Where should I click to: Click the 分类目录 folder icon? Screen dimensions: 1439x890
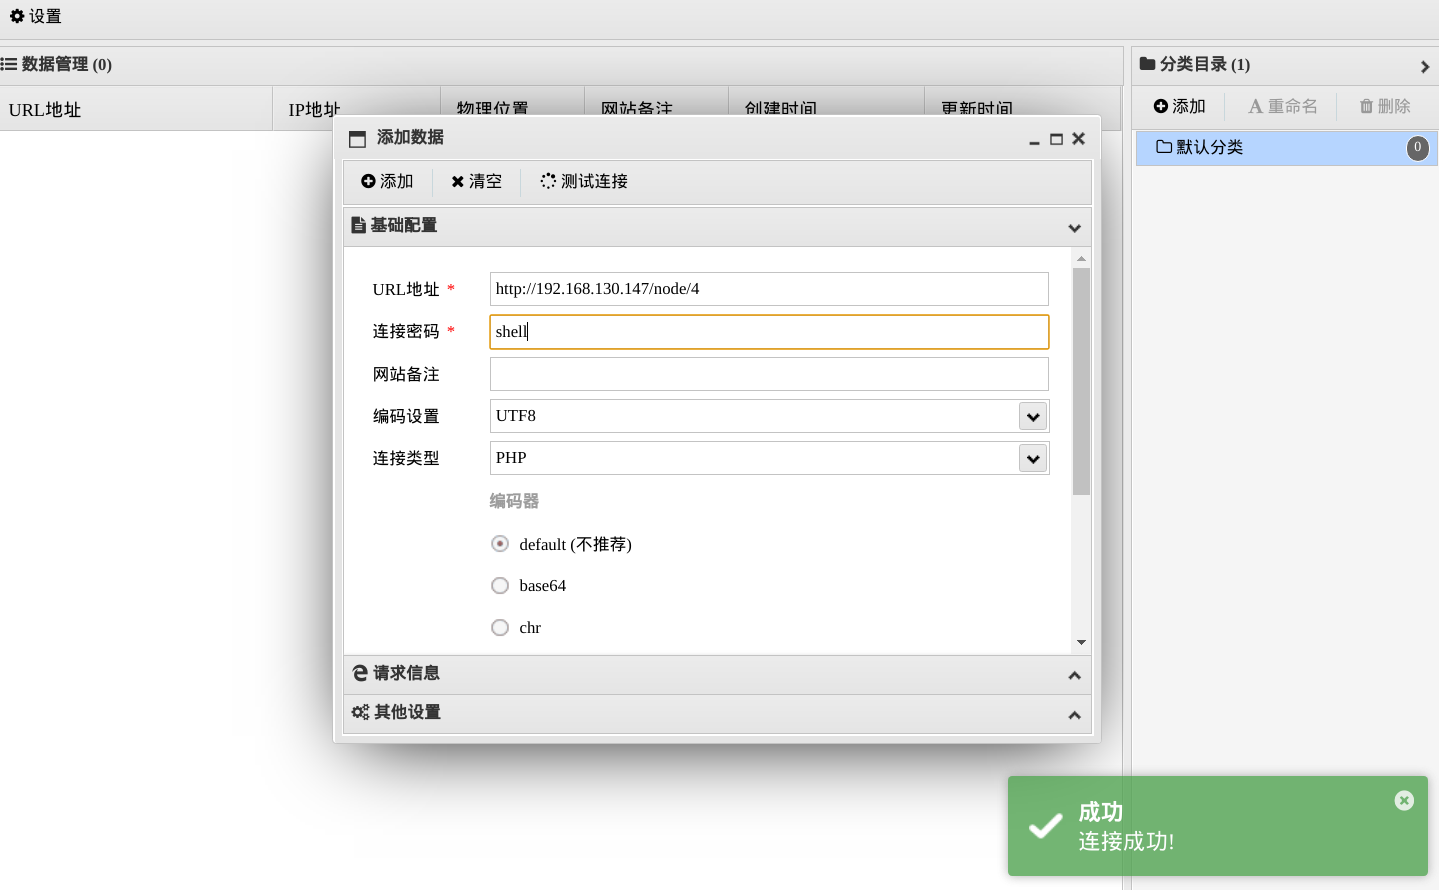1147,64
